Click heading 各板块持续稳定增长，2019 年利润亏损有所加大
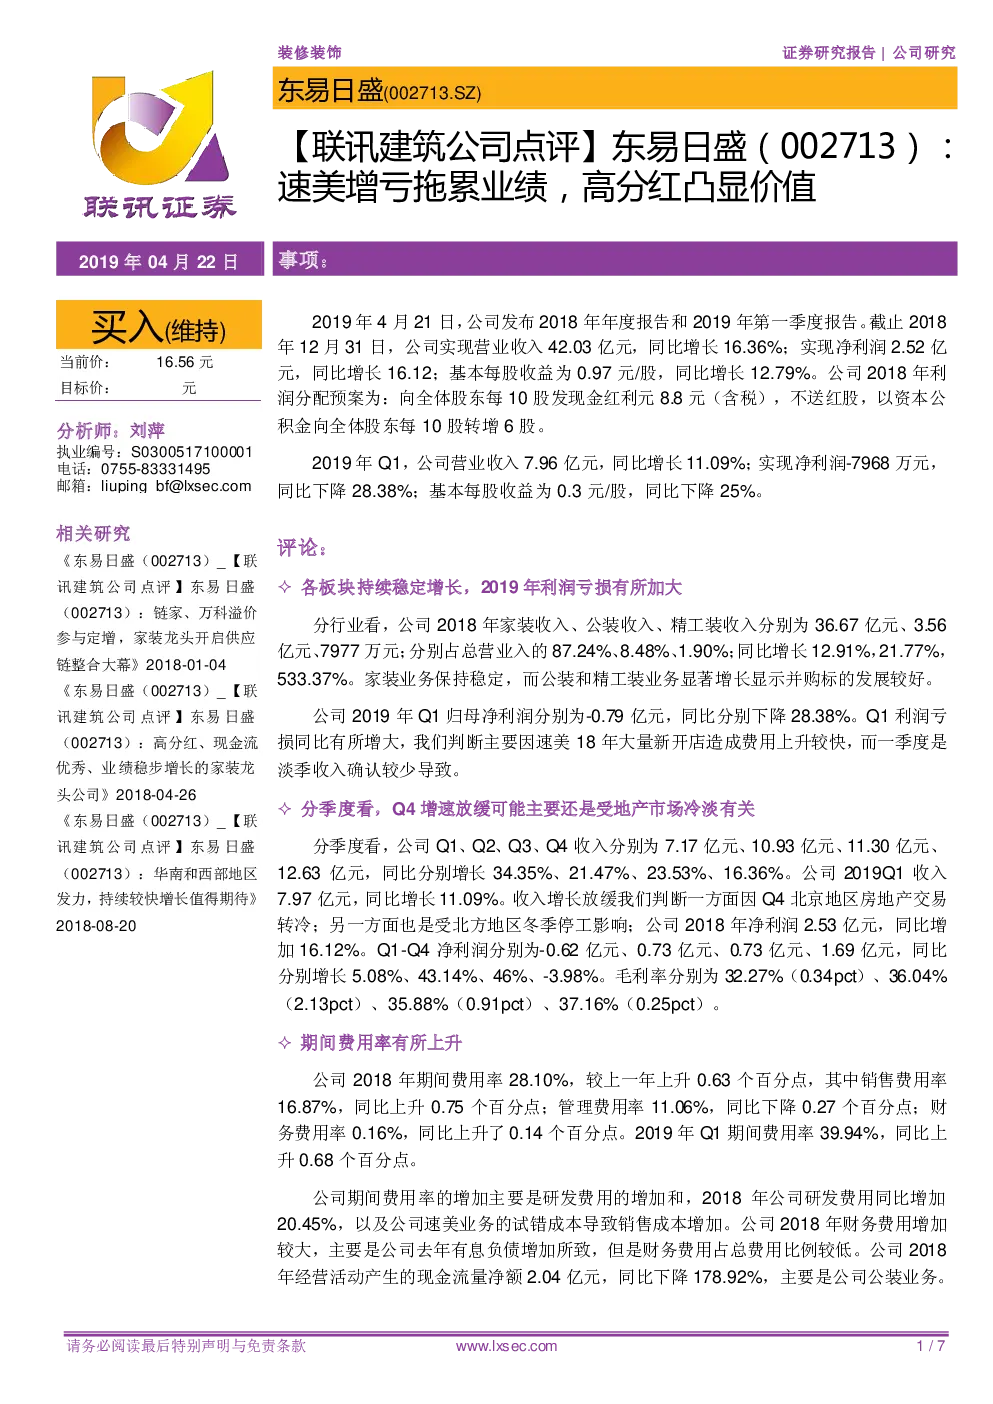The height and width of the screenshot is (1404, 993). pos(491,587)
